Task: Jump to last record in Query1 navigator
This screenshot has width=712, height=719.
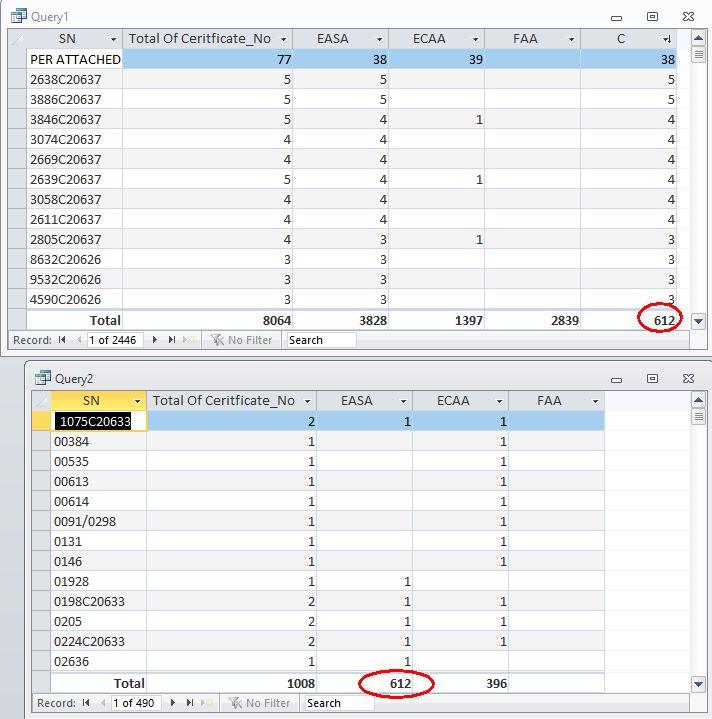Action: [170, 340]
